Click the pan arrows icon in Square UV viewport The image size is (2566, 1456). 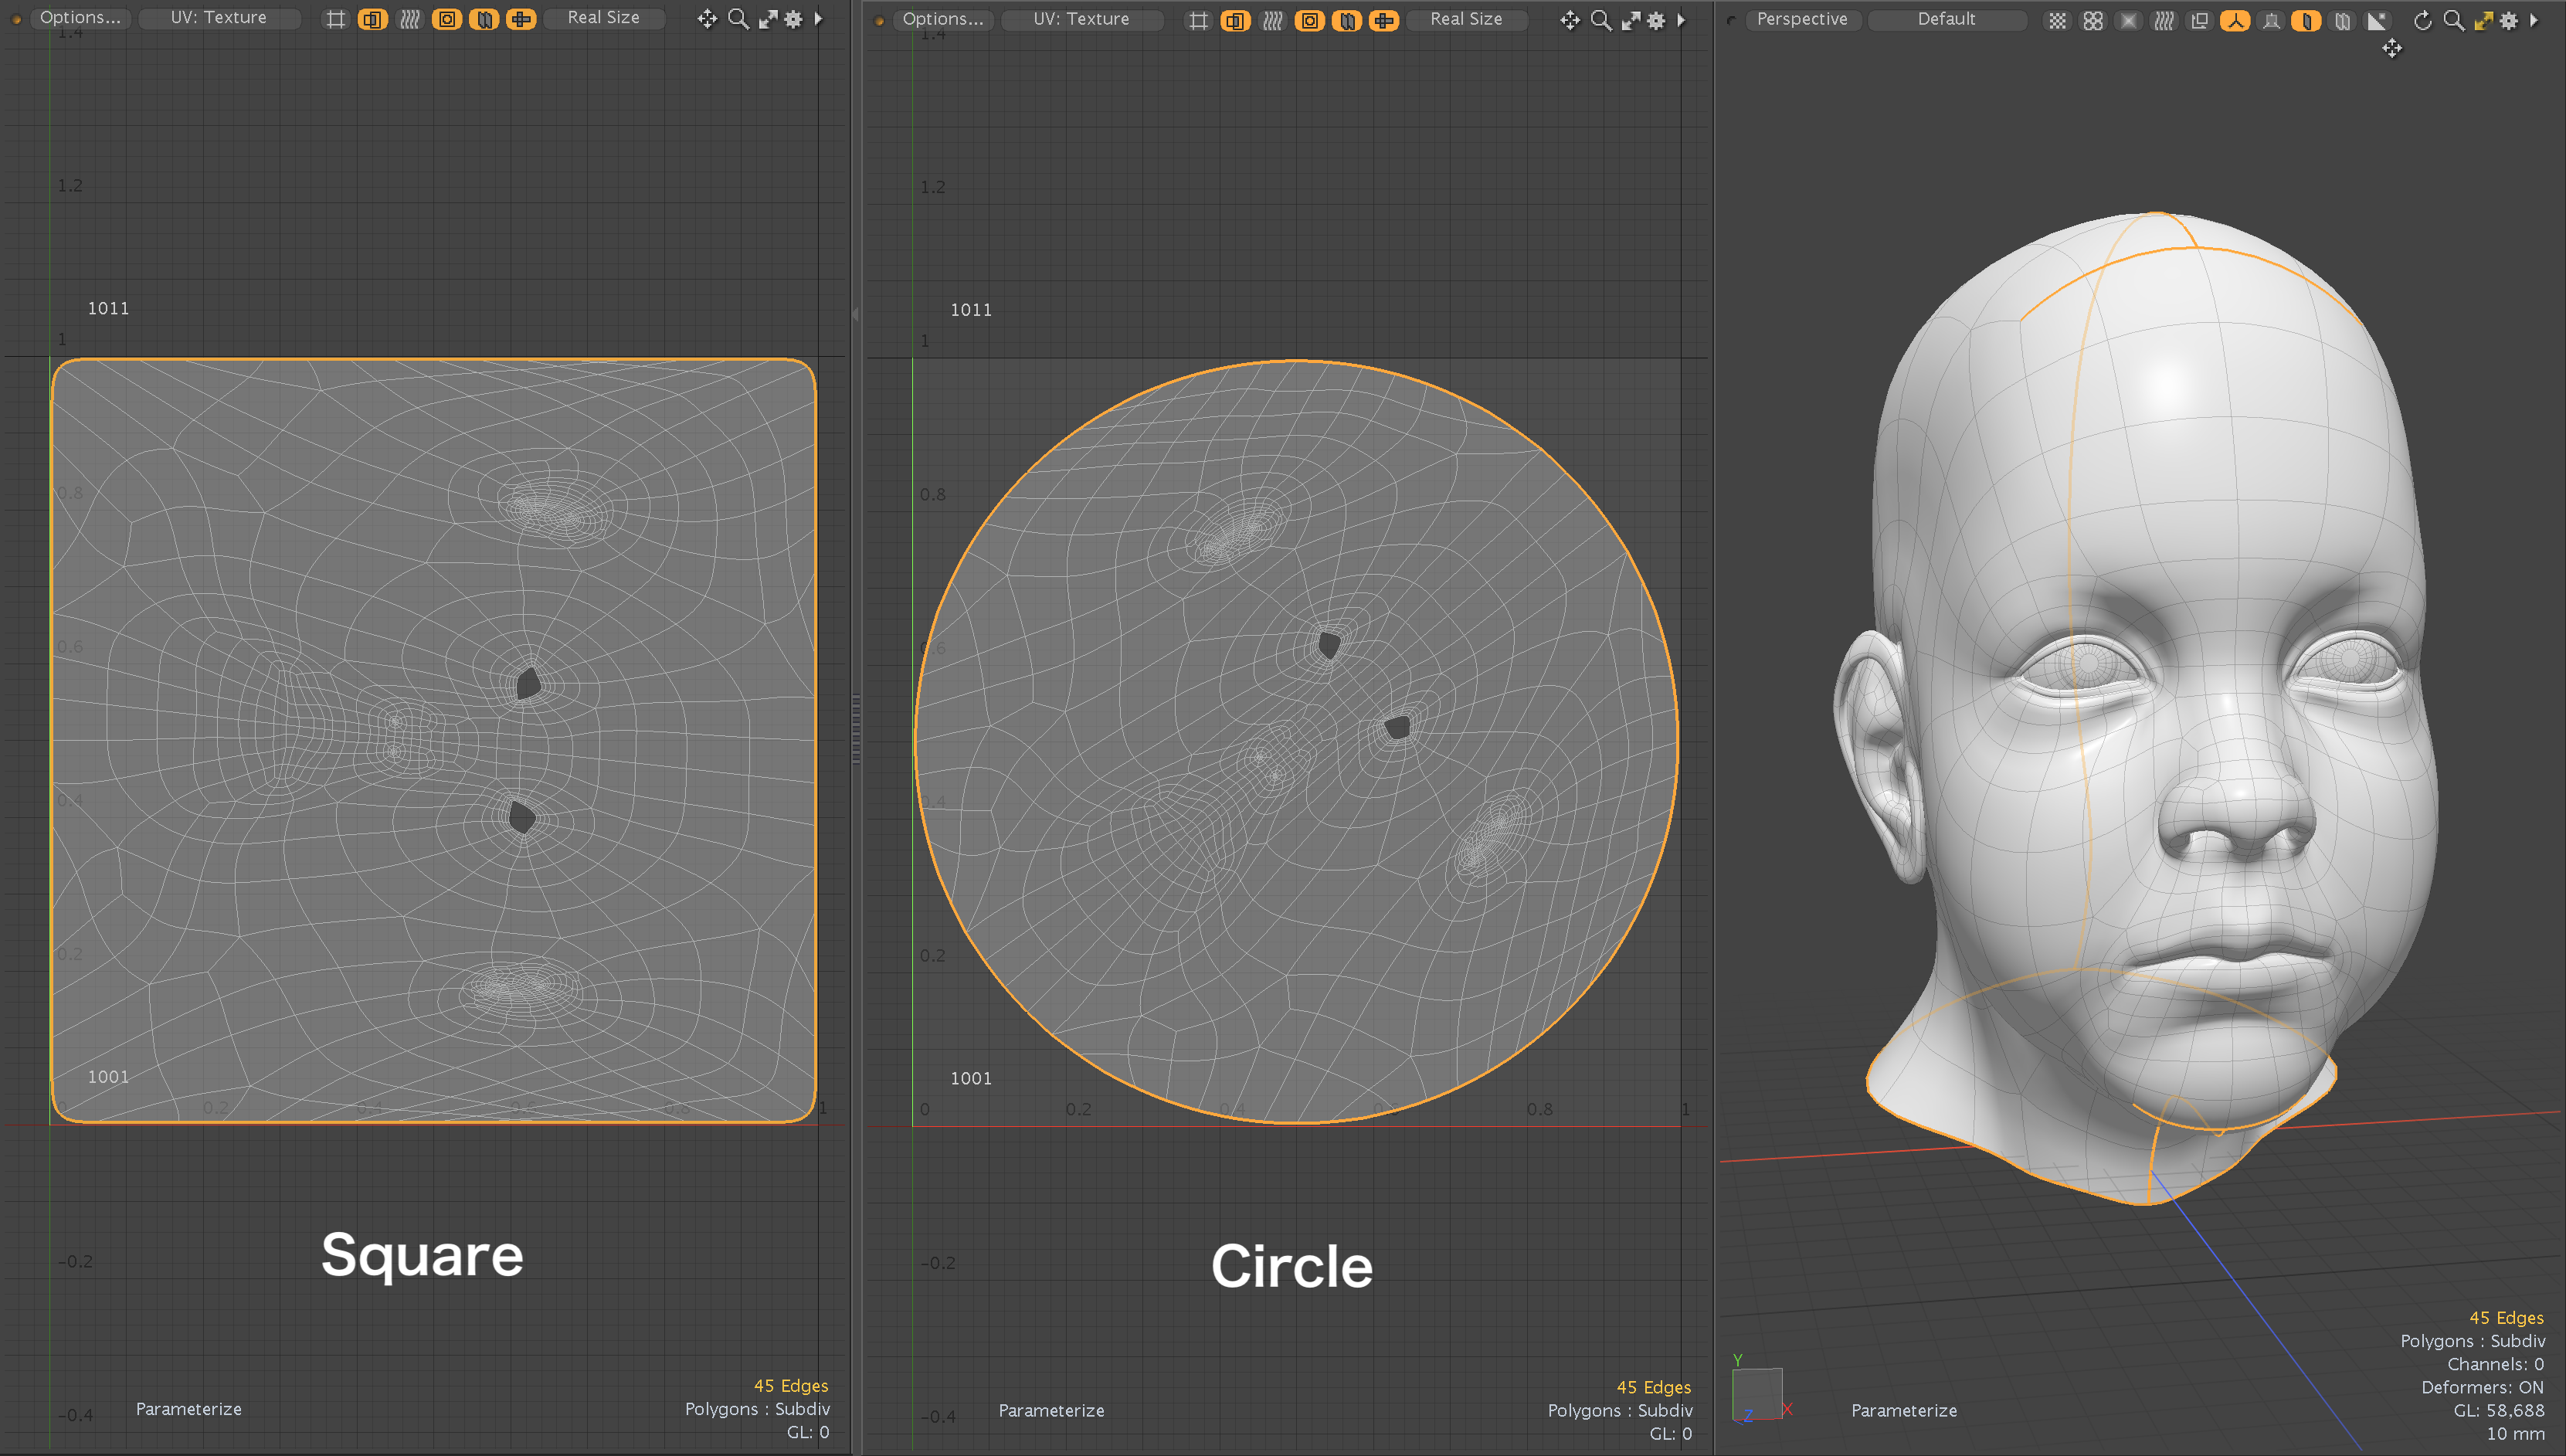(x=707, y=19)
